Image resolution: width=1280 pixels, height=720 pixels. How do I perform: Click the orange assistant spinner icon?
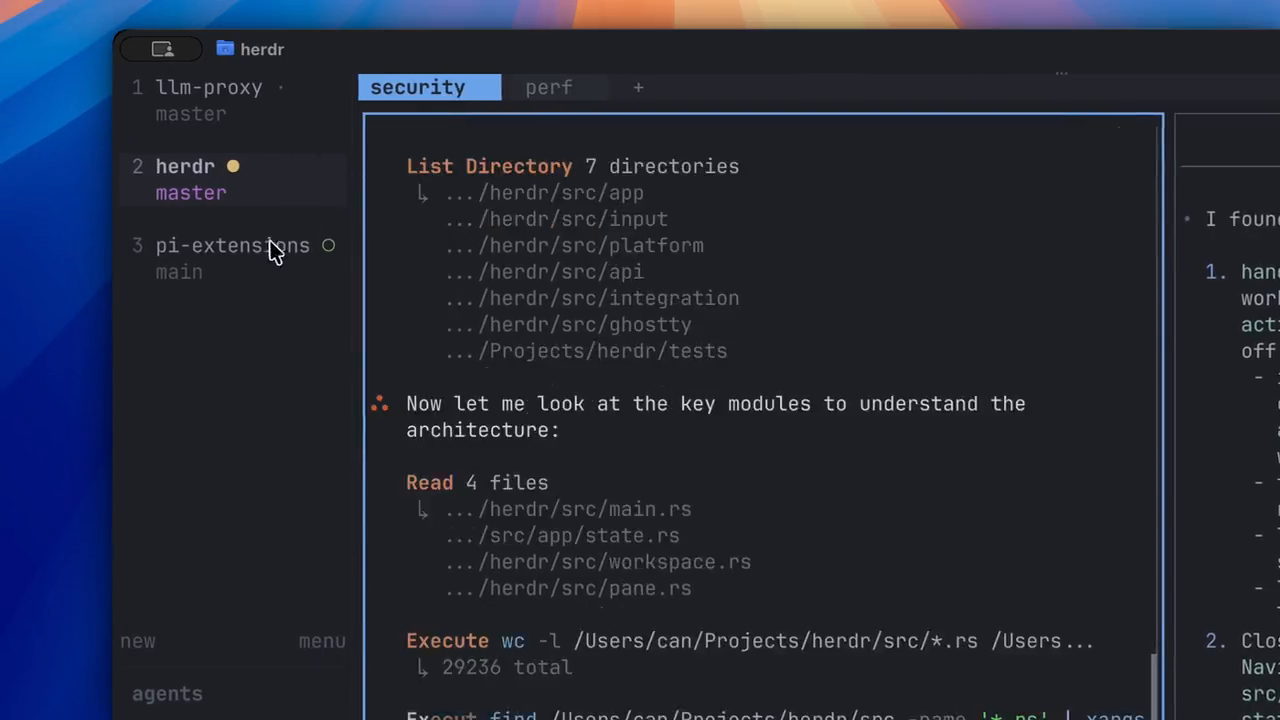[379, 404]
